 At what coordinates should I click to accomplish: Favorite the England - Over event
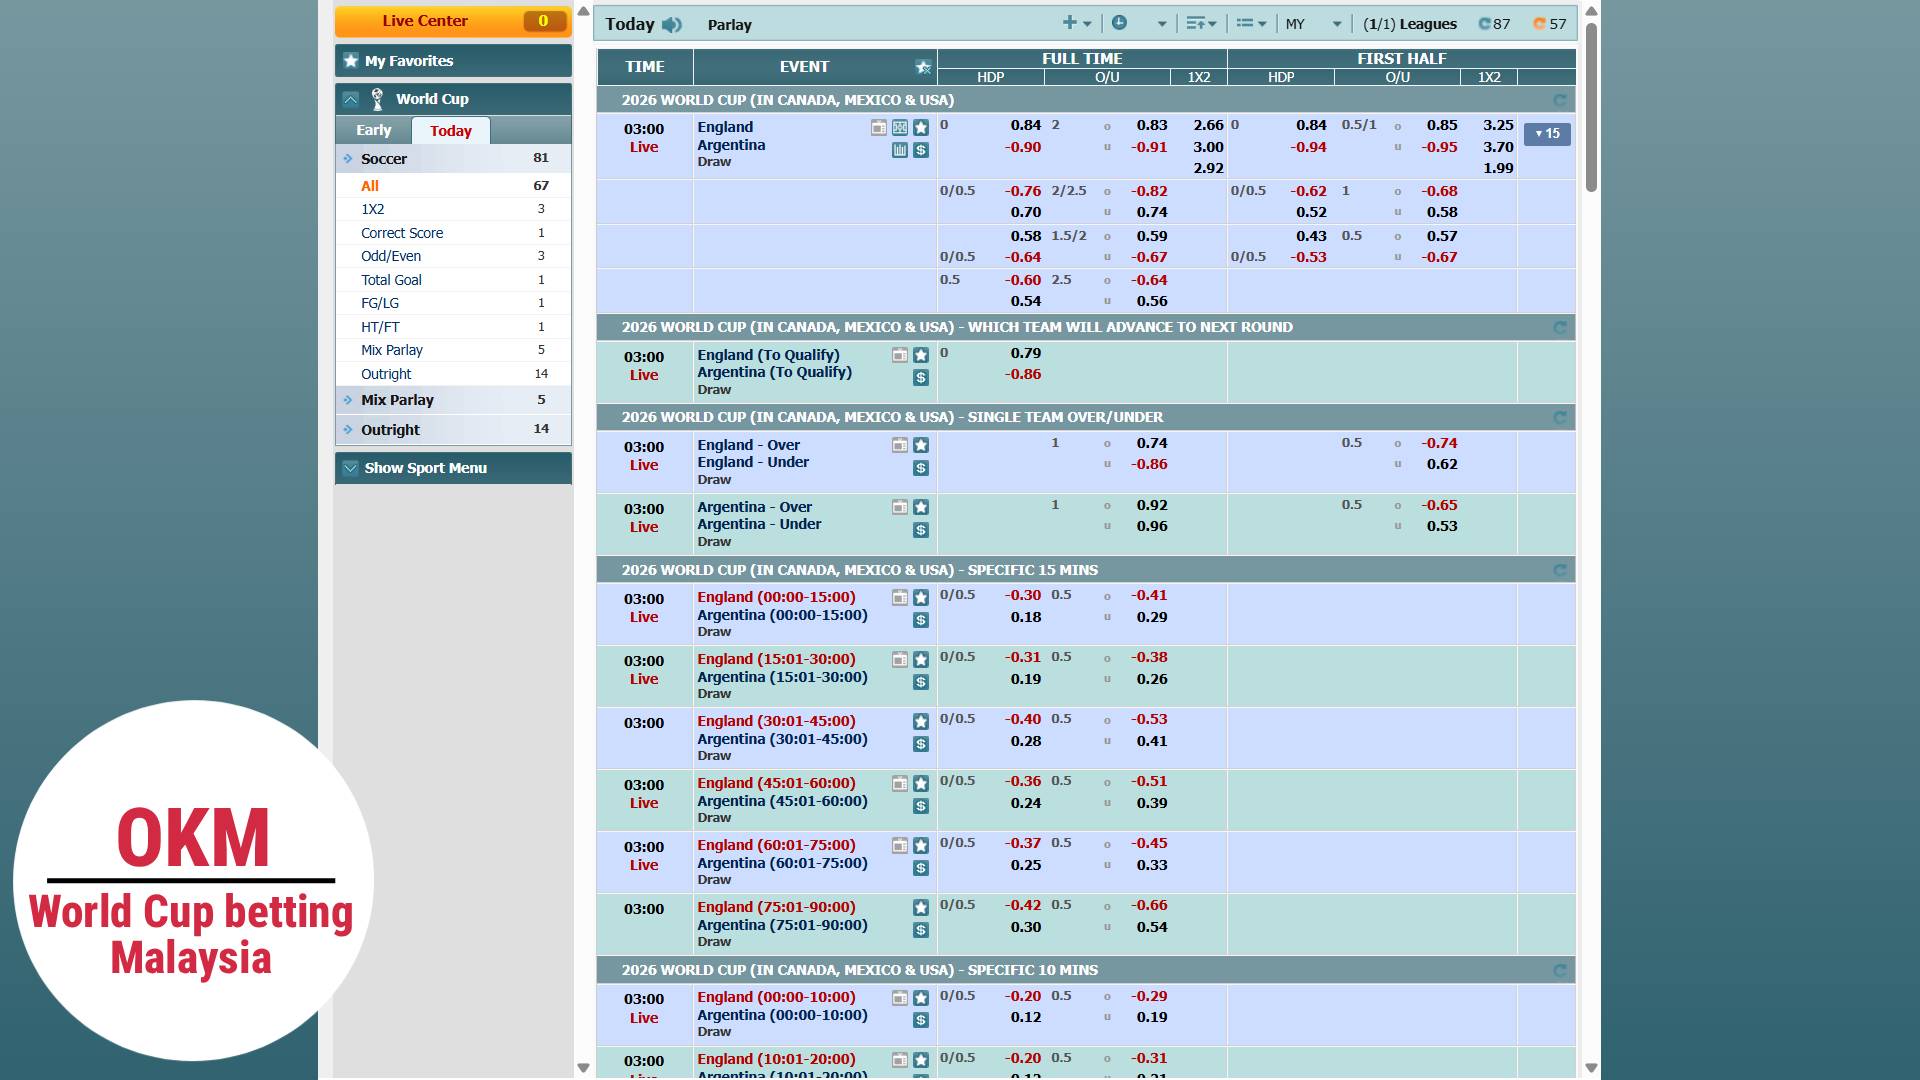click(921, 445)
